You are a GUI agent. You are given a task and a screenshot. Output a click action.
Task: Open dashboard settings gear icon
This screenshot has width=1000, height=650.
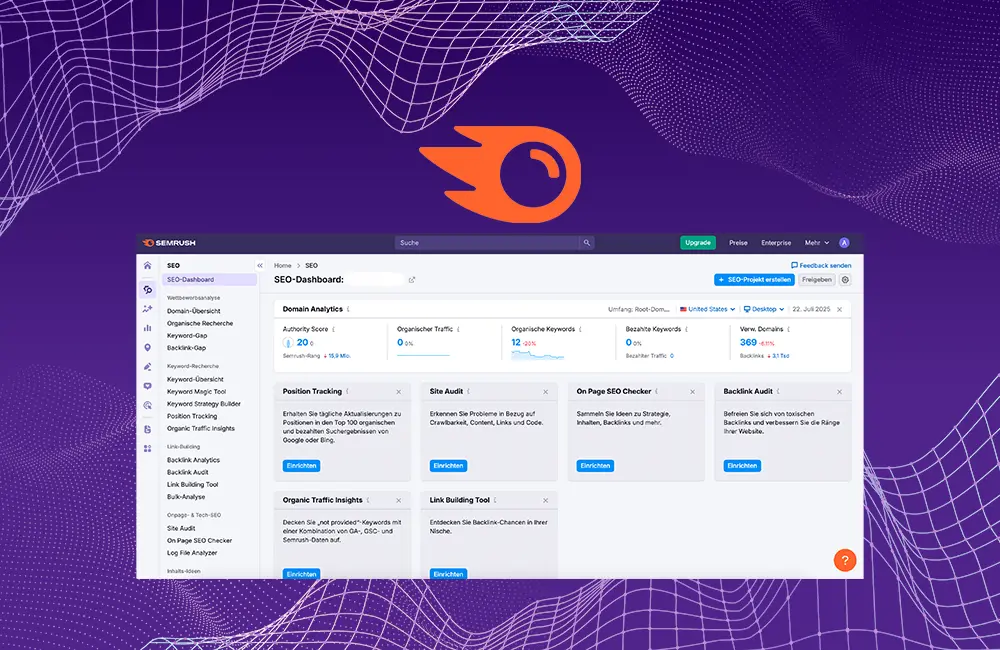(845, 280)
